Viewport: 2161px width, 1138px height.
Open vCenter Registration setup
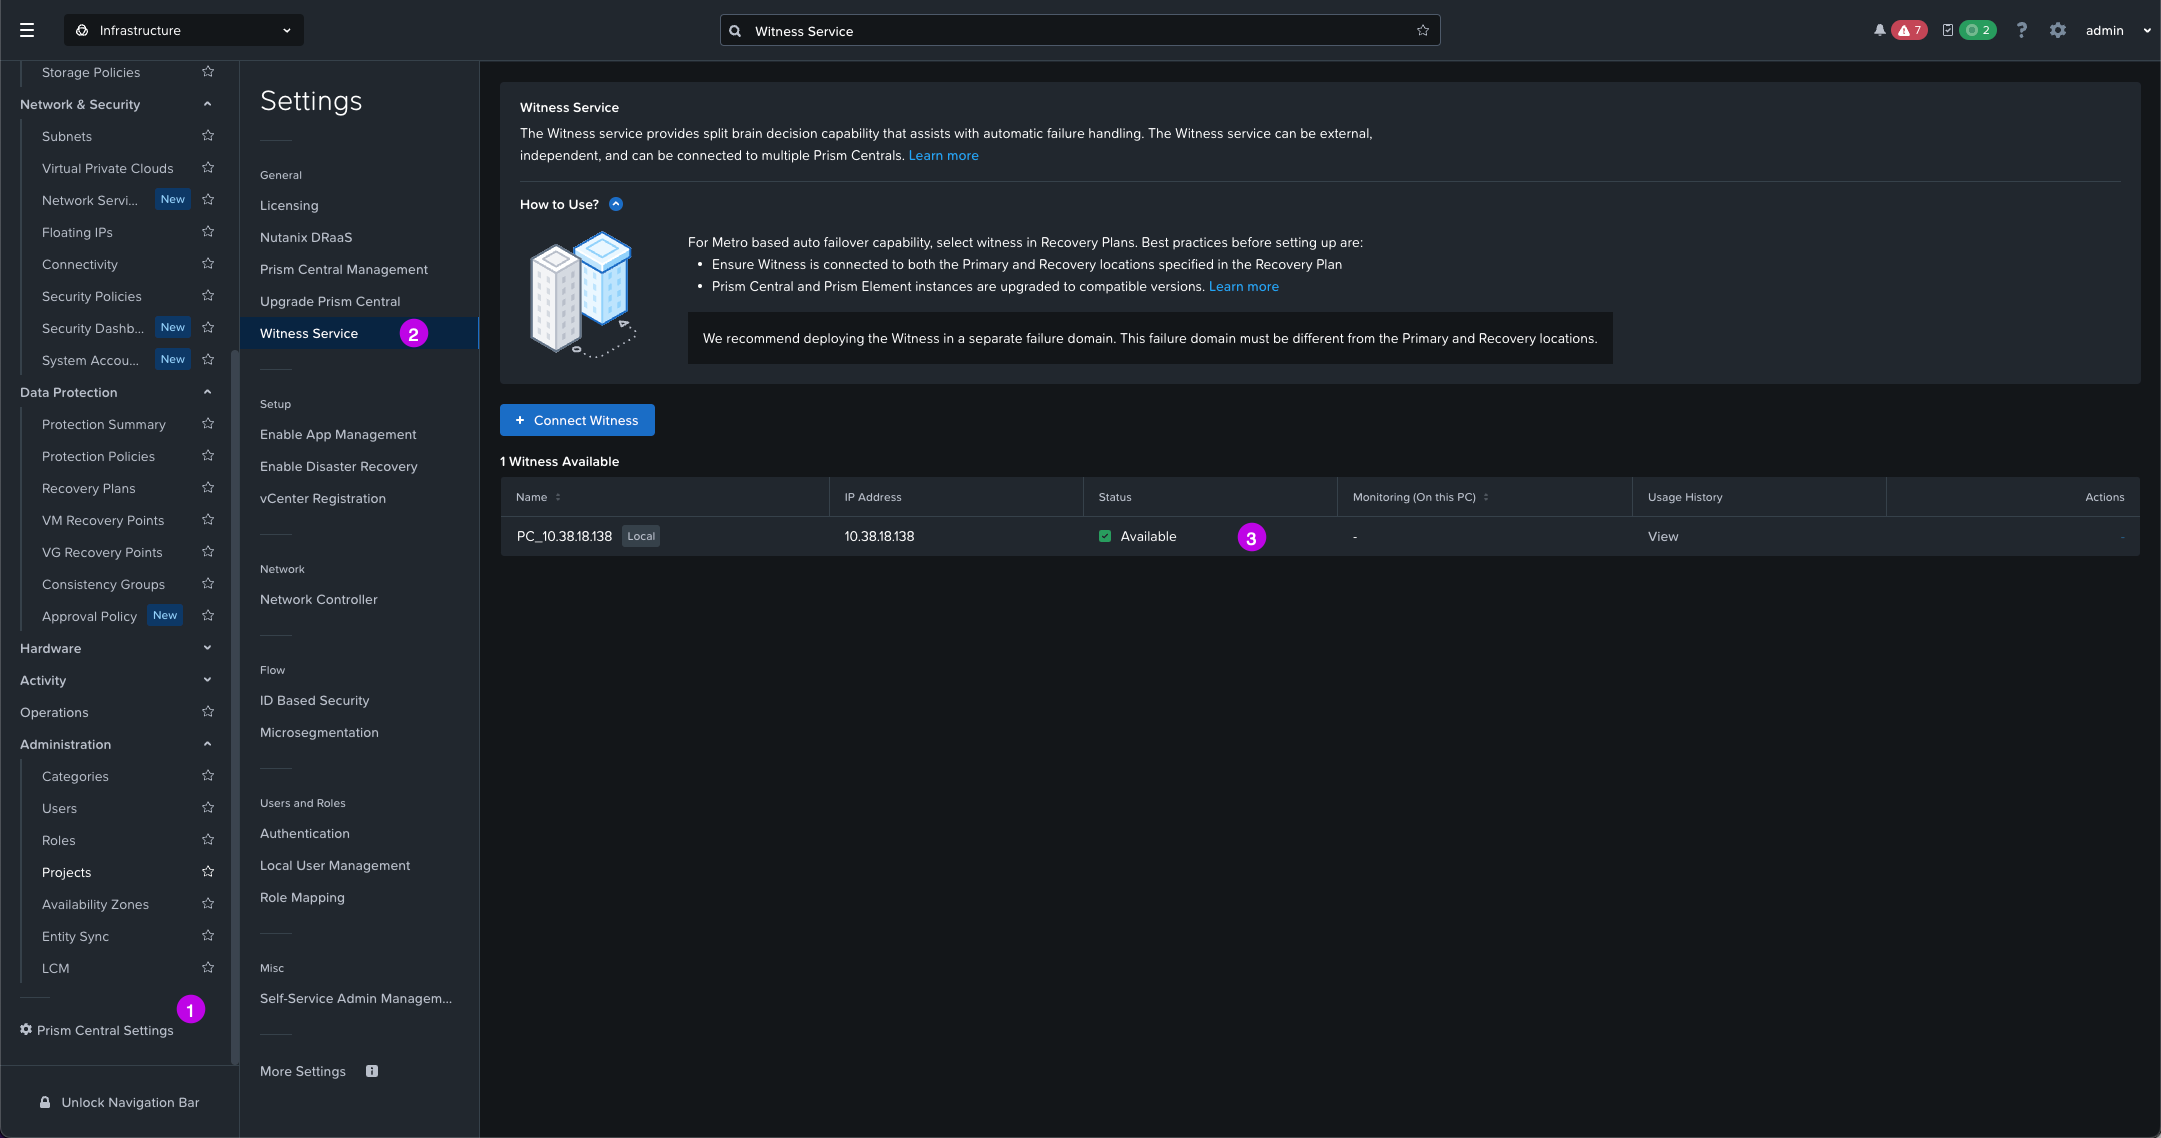323,498
